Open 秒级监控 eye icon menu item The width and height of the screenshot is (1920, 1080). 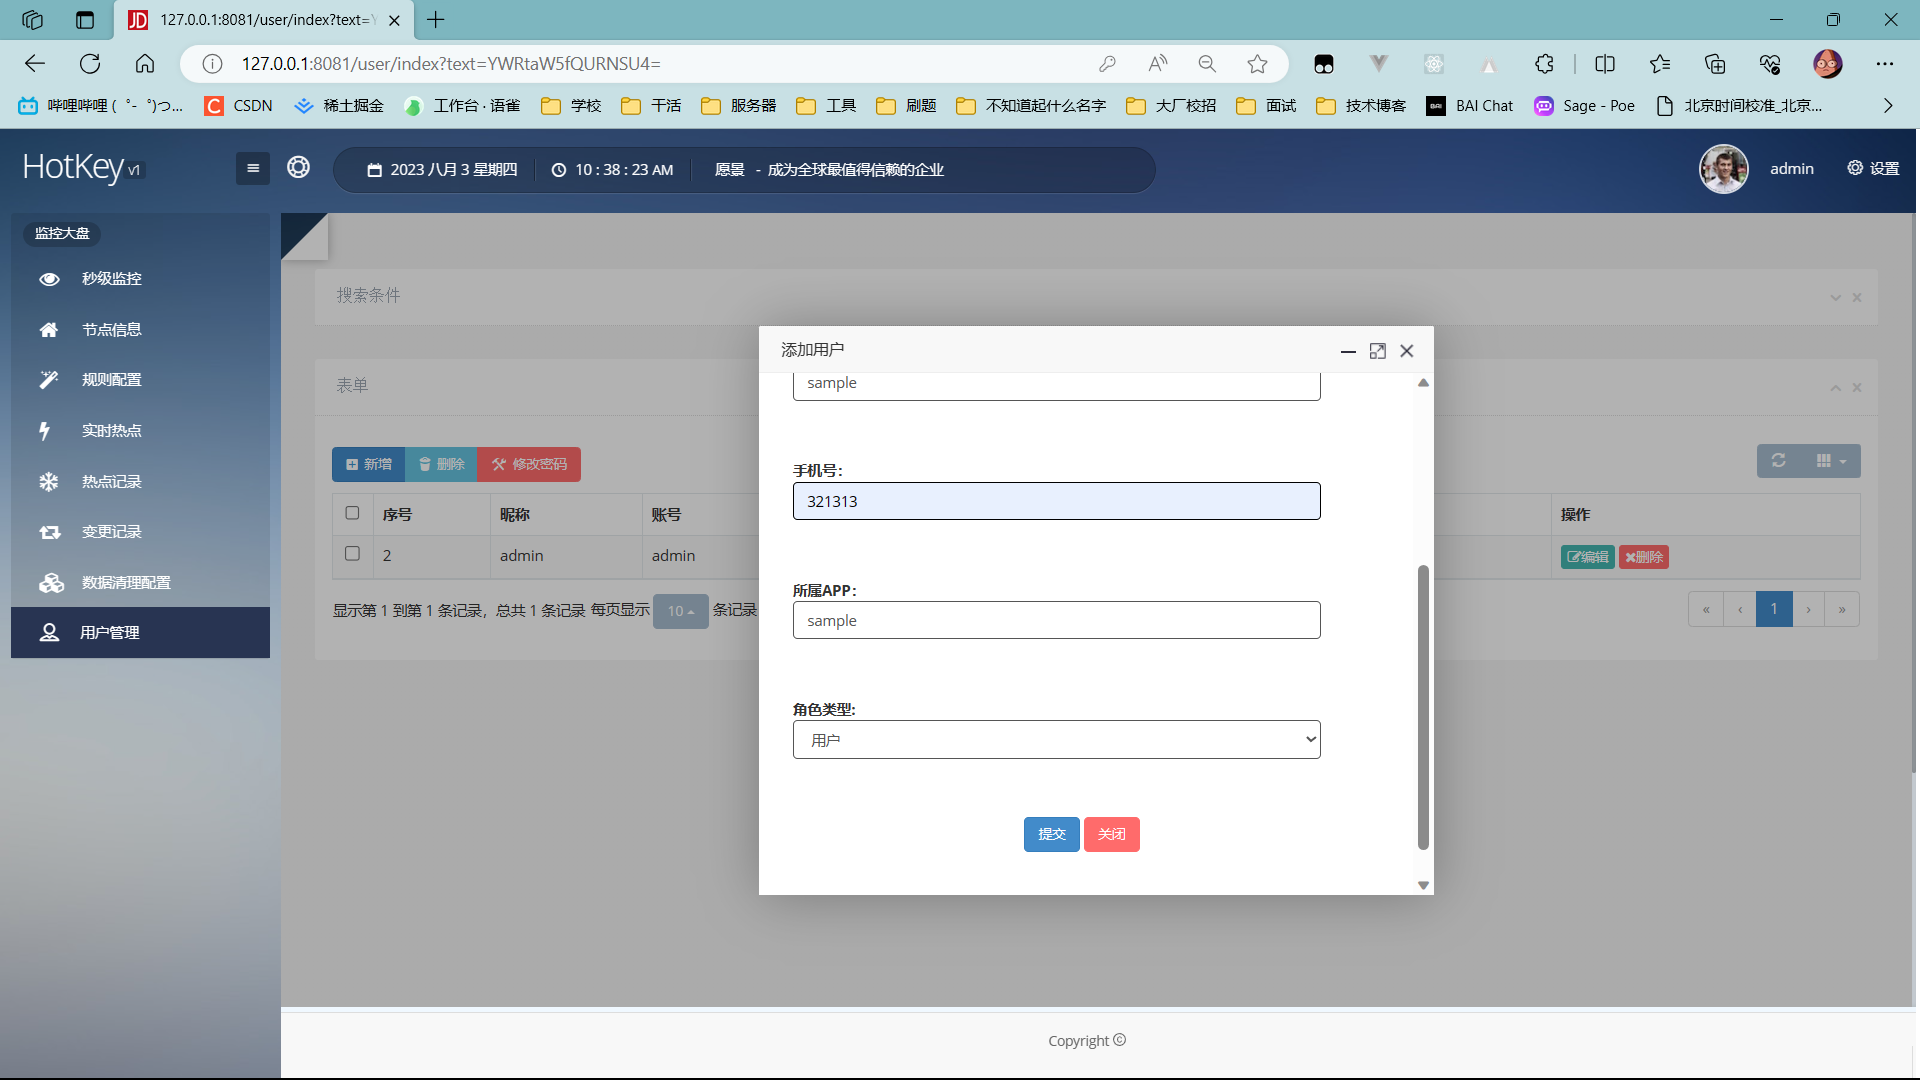(x=49, y=279)
